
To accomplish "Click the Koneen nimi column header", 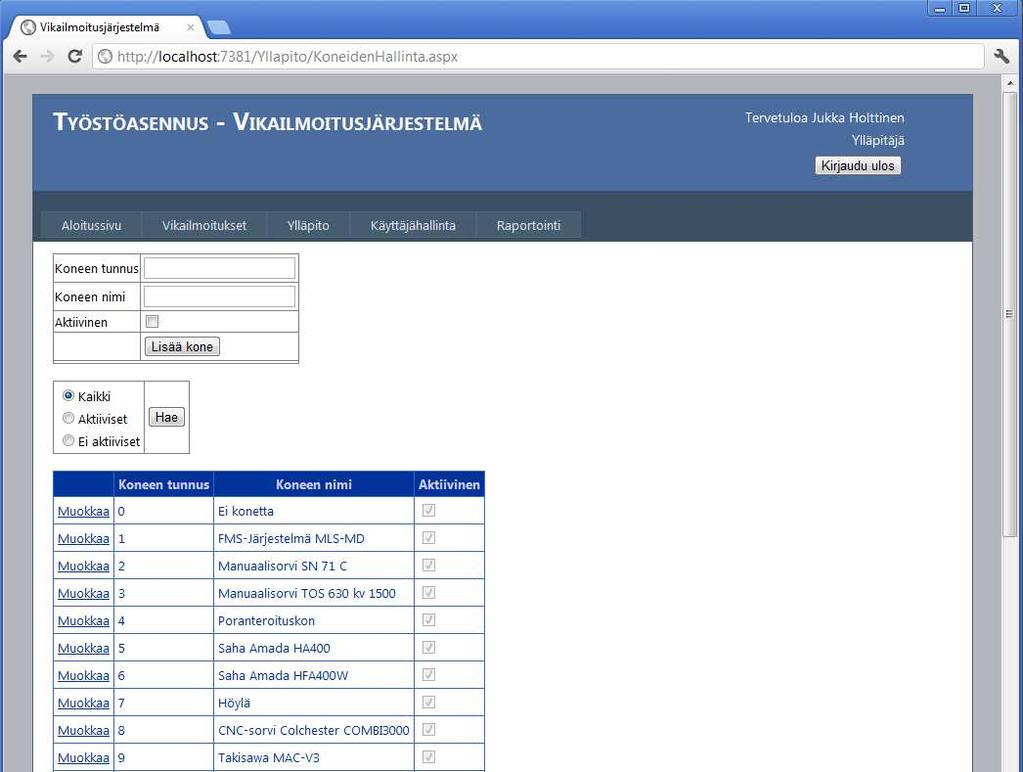I will click(314, 485).
